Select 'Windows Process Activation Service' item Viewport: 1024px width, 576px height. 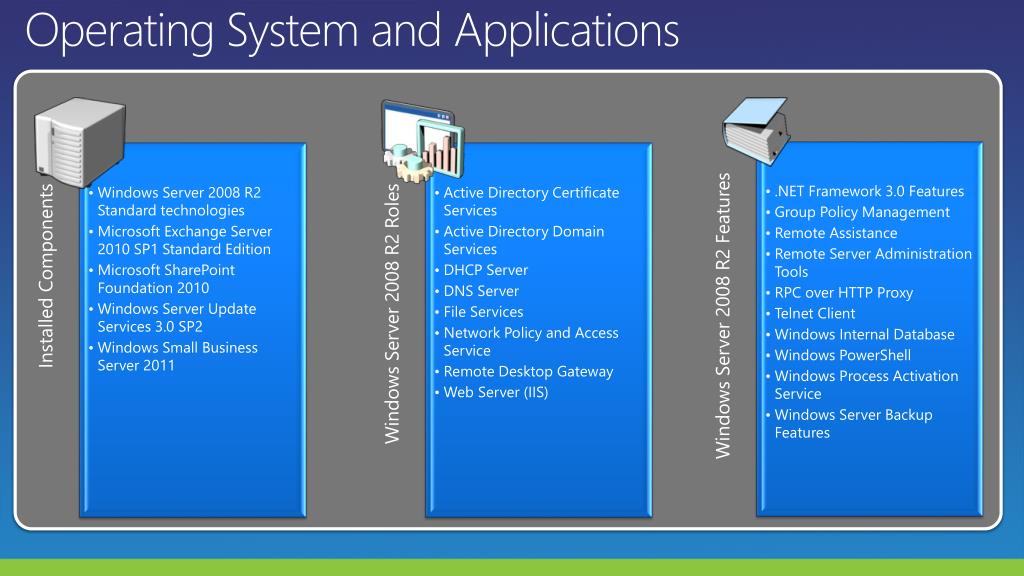click(866, 385)
